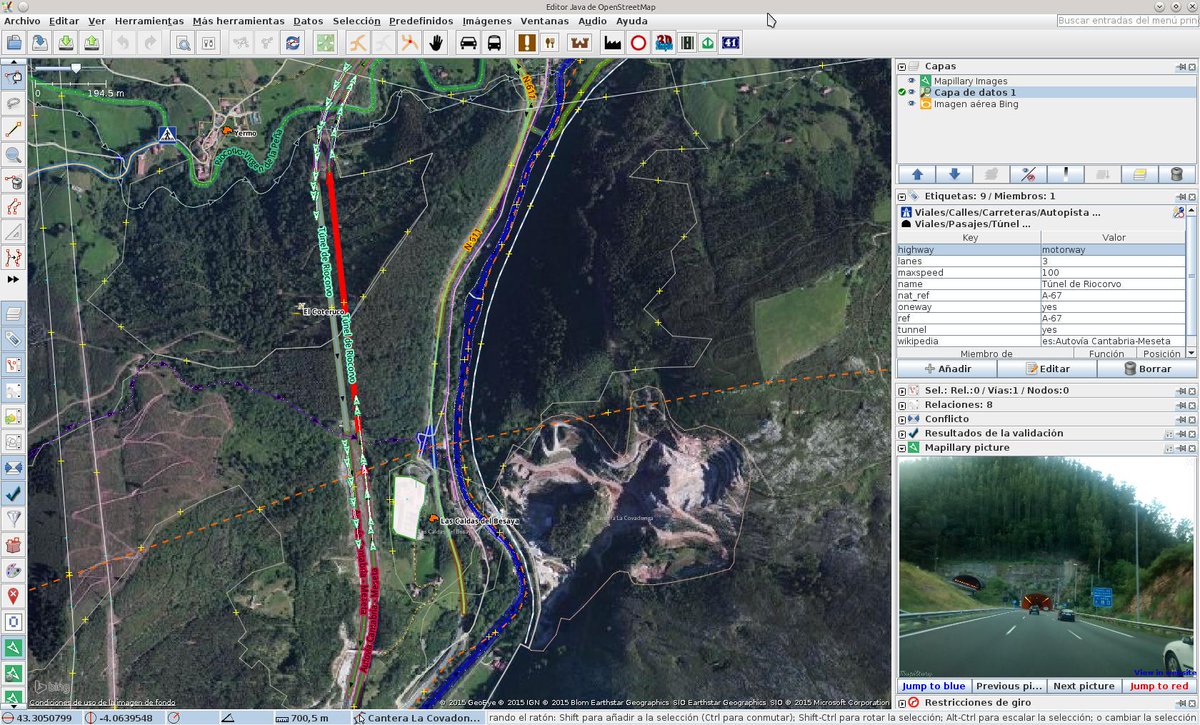The image size is (1200, 725).
Task: Click the Mapillary tunnel photo thumbnail
Action: click(1047, 568)
